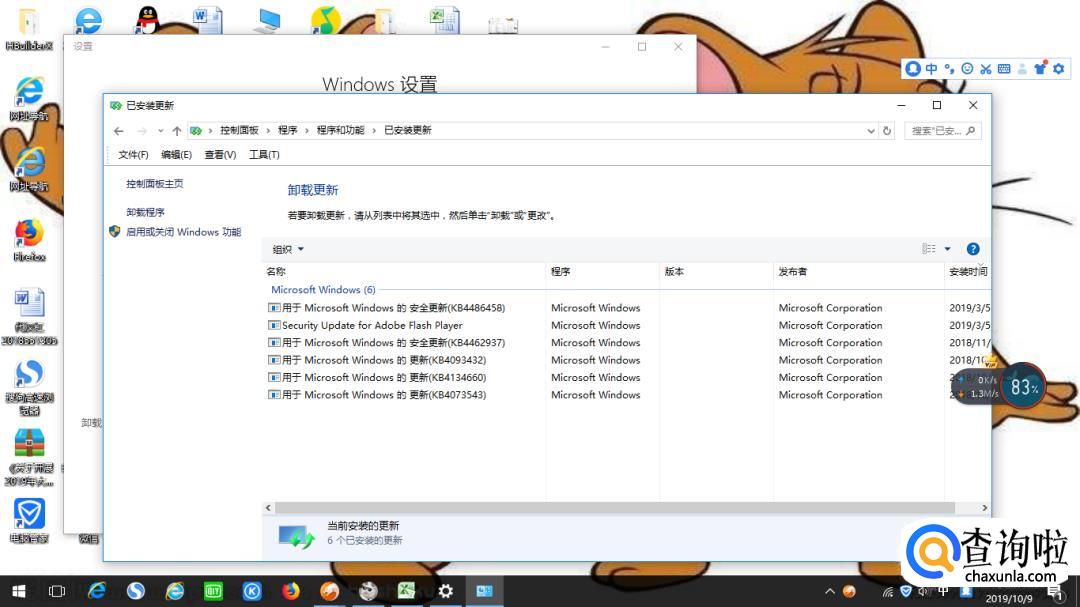Open the Windows Start button
The height and width of the screenshot is (607, 1080).
point(19,591)
